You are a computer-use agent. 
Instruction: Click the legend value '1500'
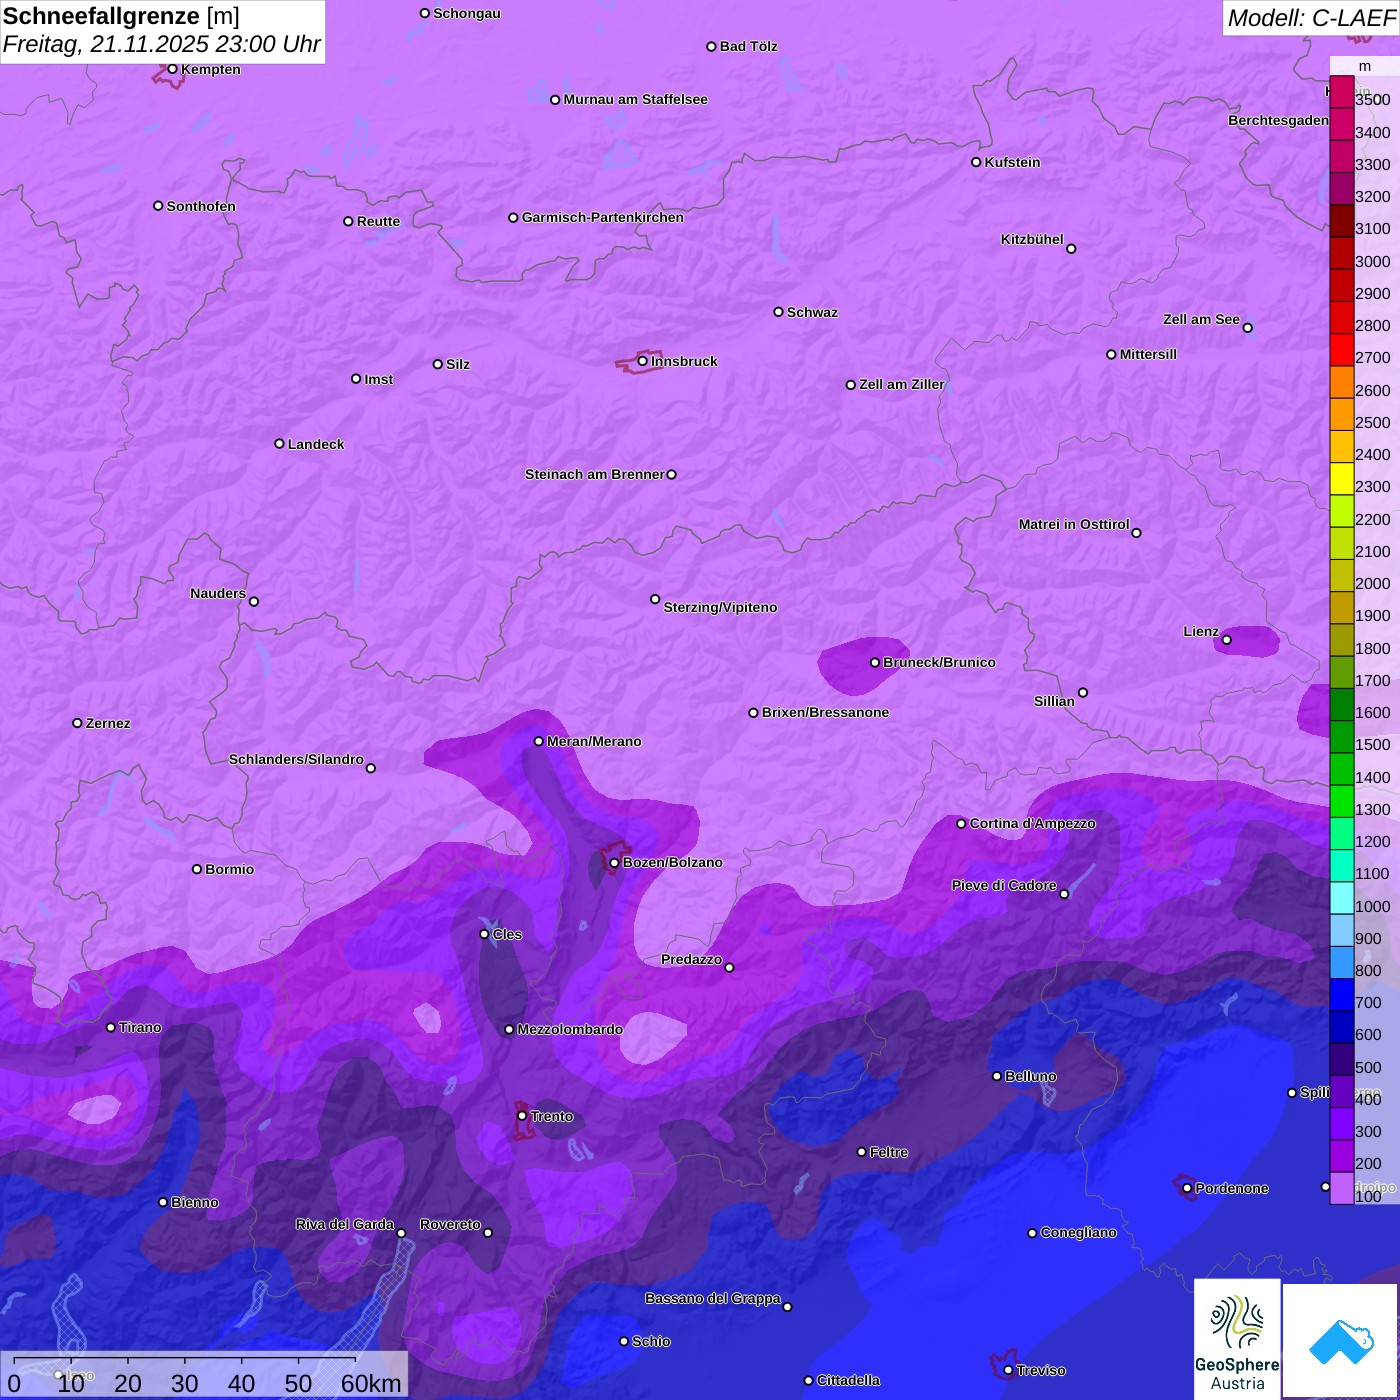tap(1372, 745)
